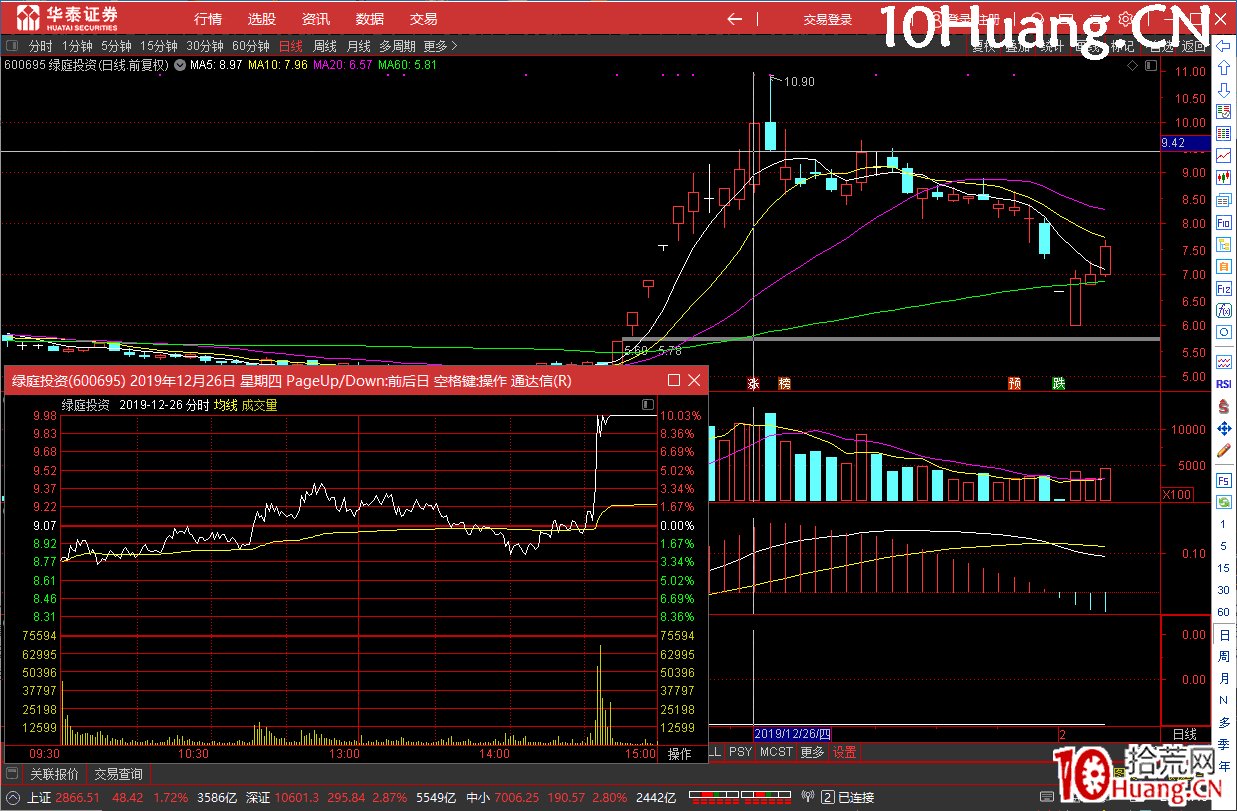Open the 多周期 multi-period view

click(397, 46)
